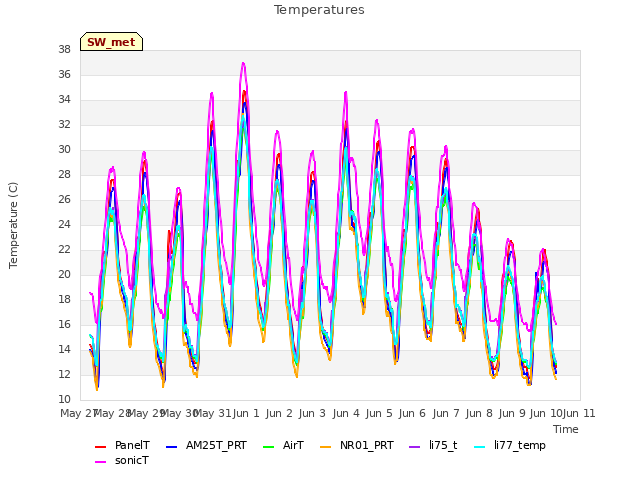Click the Jun 8 date tick label
Screen dimensions: 640x480
coord(479,413)
